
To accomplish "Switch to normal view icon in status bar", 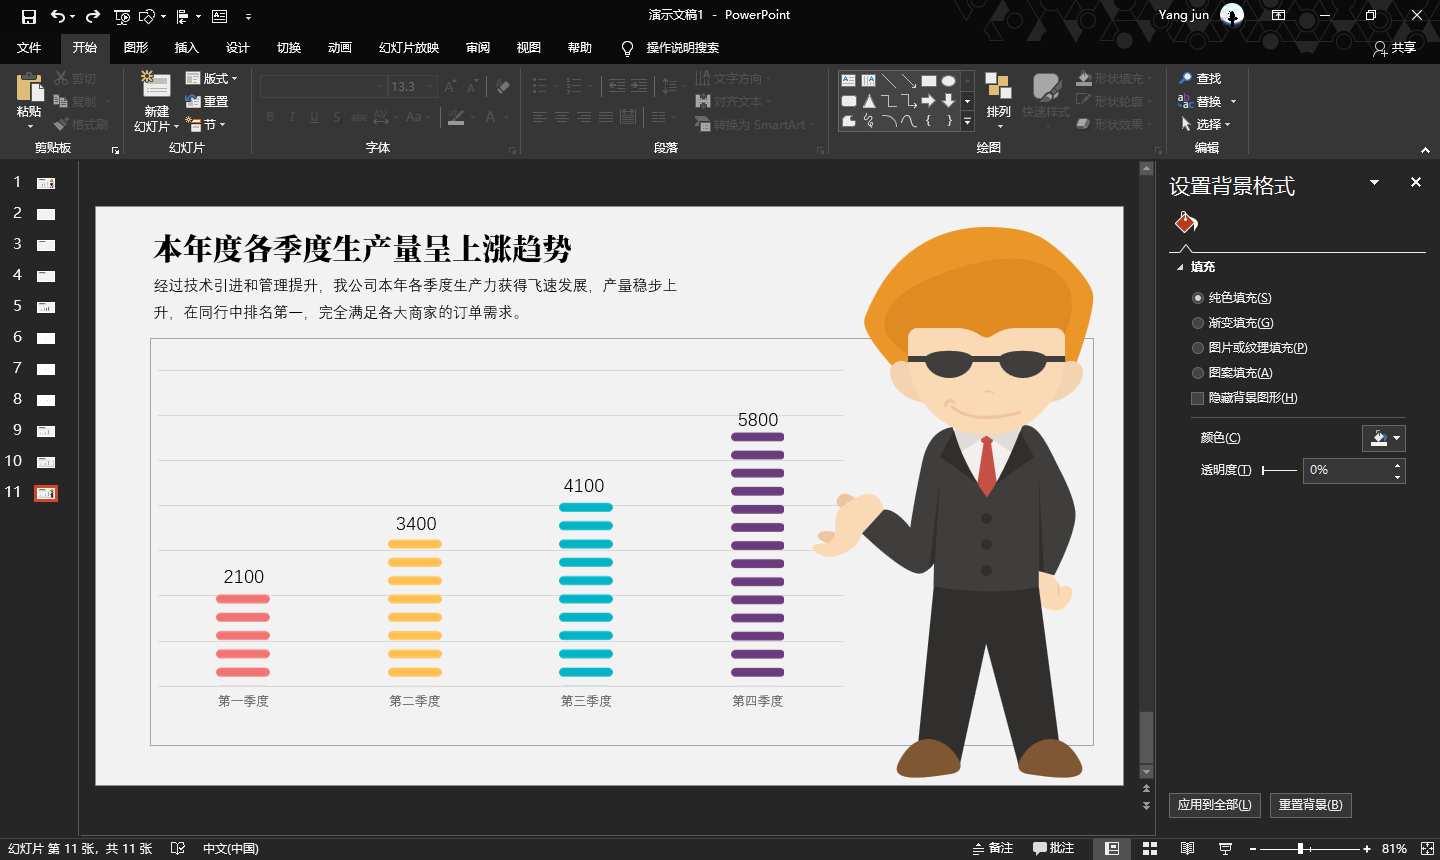I will (1112, 848).
